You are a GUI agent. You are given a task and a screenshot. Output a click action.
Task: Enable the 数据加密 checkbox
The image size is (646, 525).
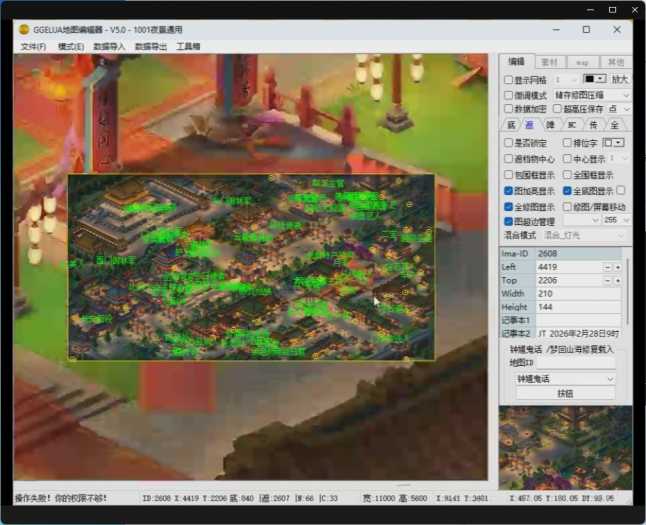pyautogui.click(x=508, y=108)
